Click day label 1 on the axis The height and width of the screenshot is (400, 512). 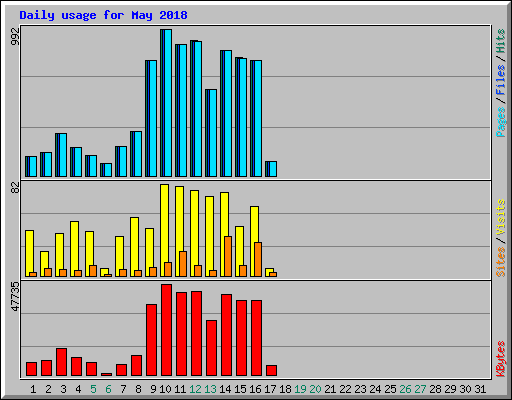point(33,389)
